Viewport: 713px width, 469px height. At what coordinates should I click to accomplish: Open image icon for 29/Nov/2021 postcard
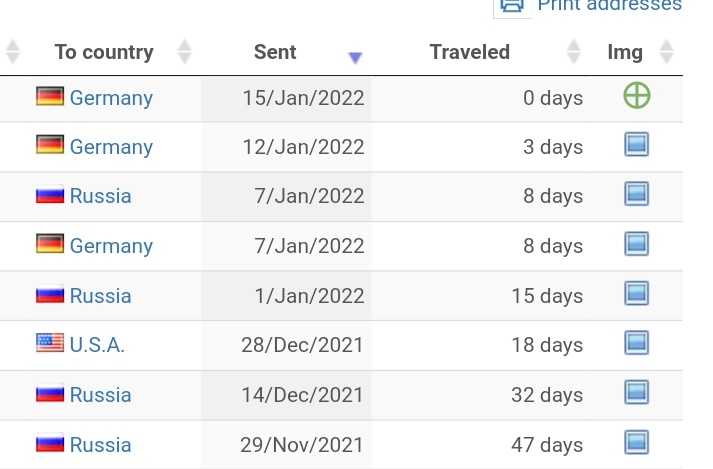pyautogui.click(x=636, y=443)
